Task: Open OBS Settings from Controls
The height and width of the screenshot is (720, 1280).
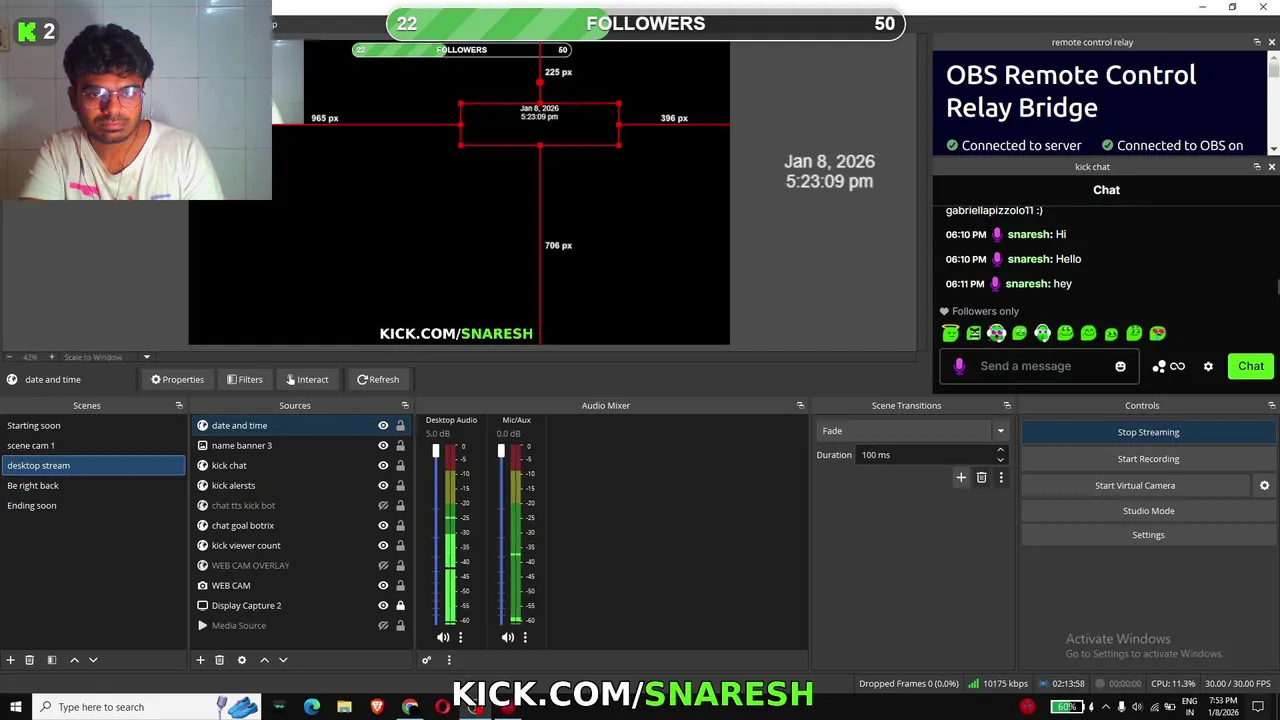Action: [x=1148, y=535]
